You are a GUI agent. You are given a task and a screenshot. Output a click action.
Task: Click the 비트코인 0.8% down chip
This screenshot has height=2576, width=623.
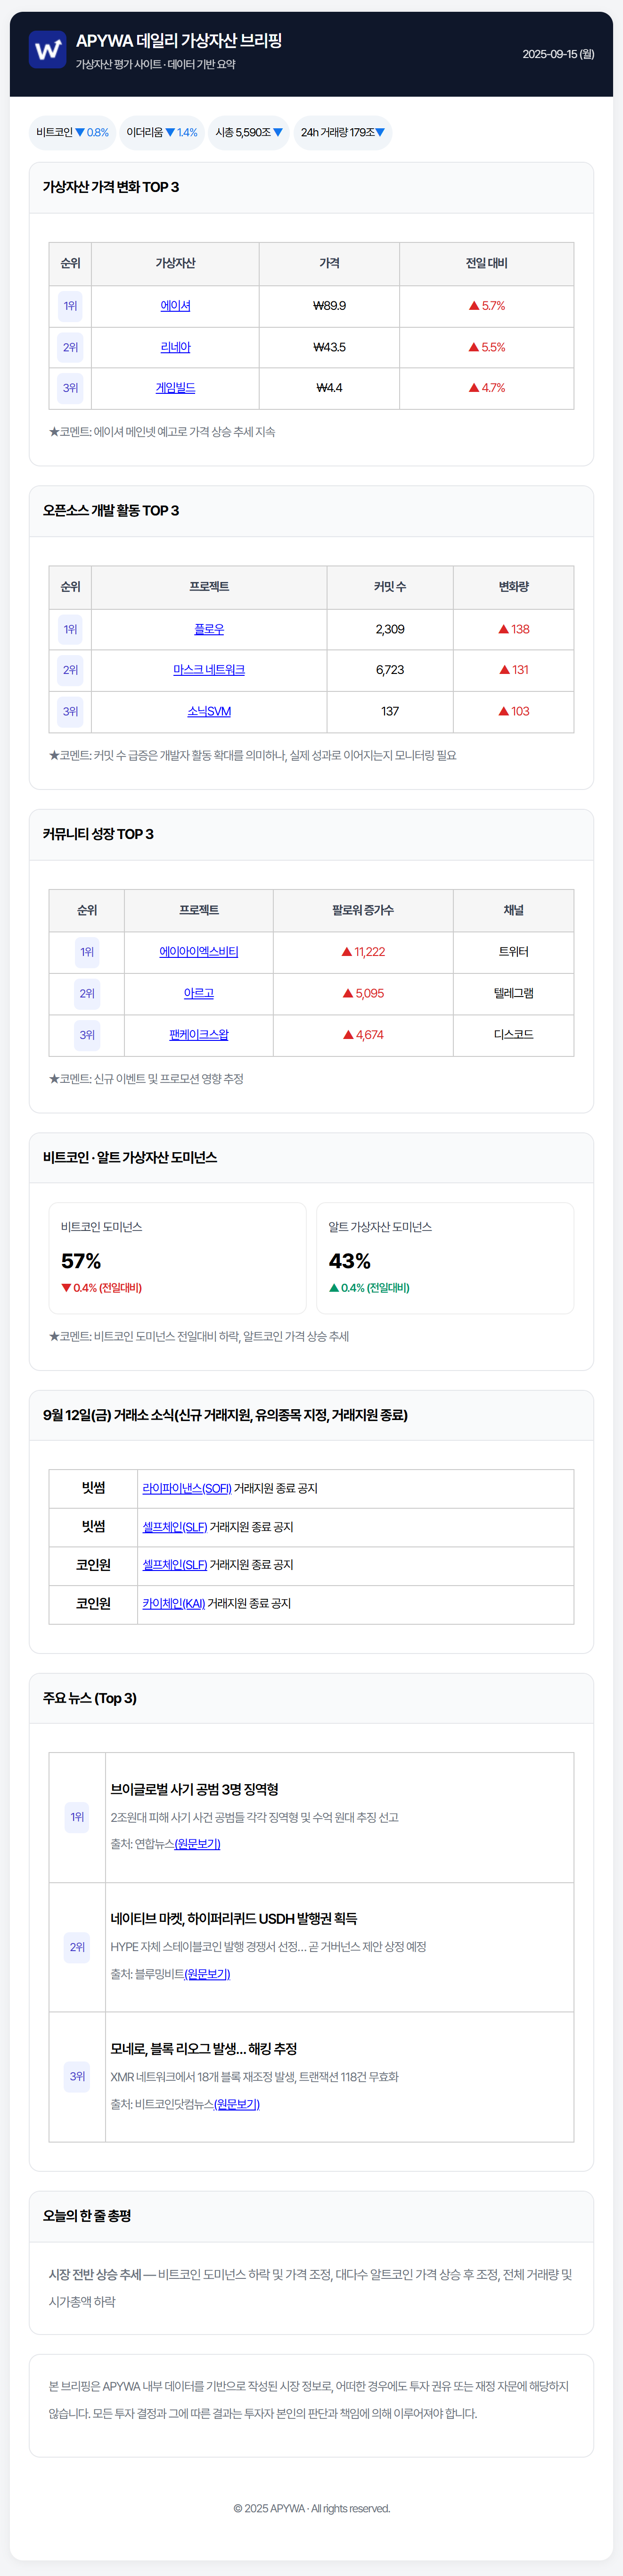pos(73,132)
